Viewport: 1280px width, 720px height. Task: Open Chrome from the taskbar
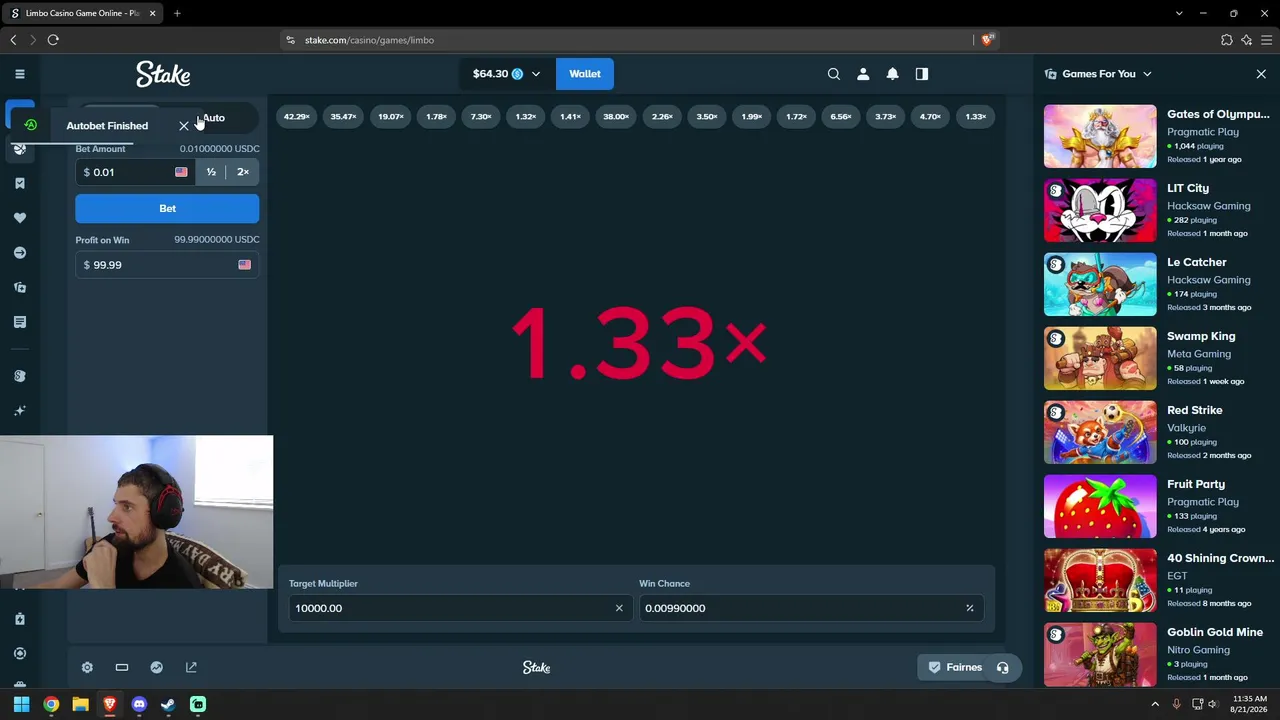pyautogui.click(x=51, y=704)
